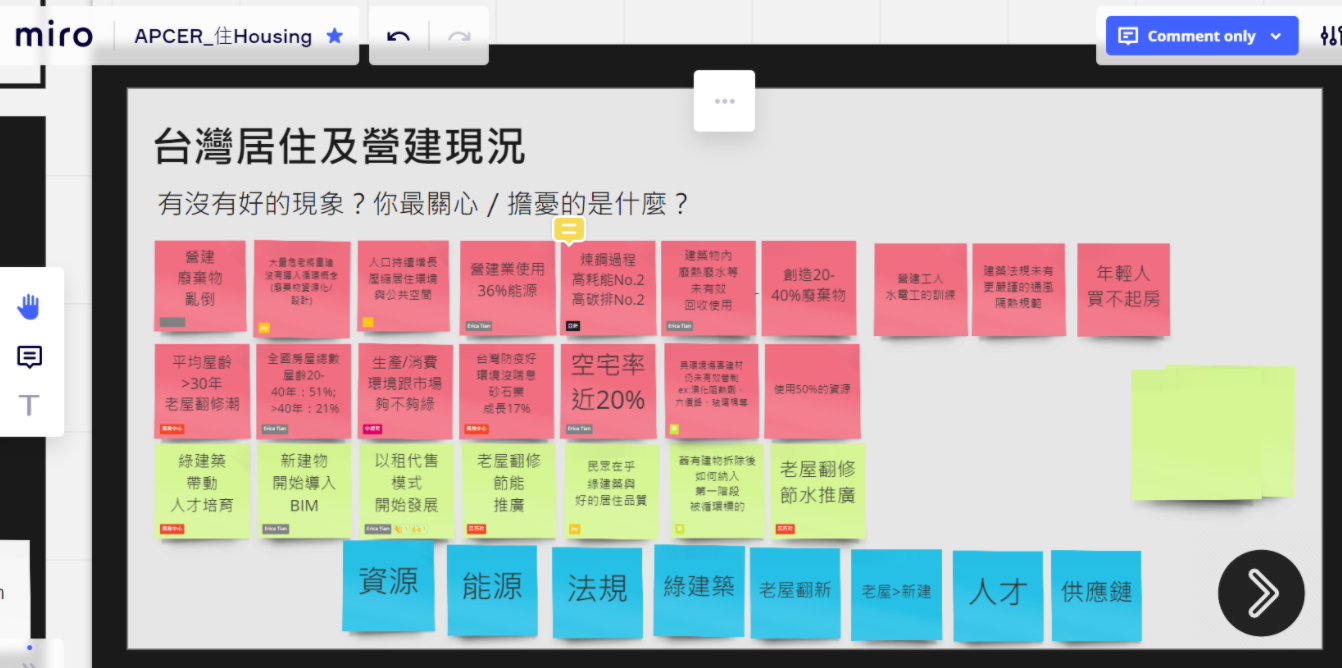Select the blue 供應鏈 sticky note
The width and height of the screenshot is (1342, 668).
[x=1096, y=594]
